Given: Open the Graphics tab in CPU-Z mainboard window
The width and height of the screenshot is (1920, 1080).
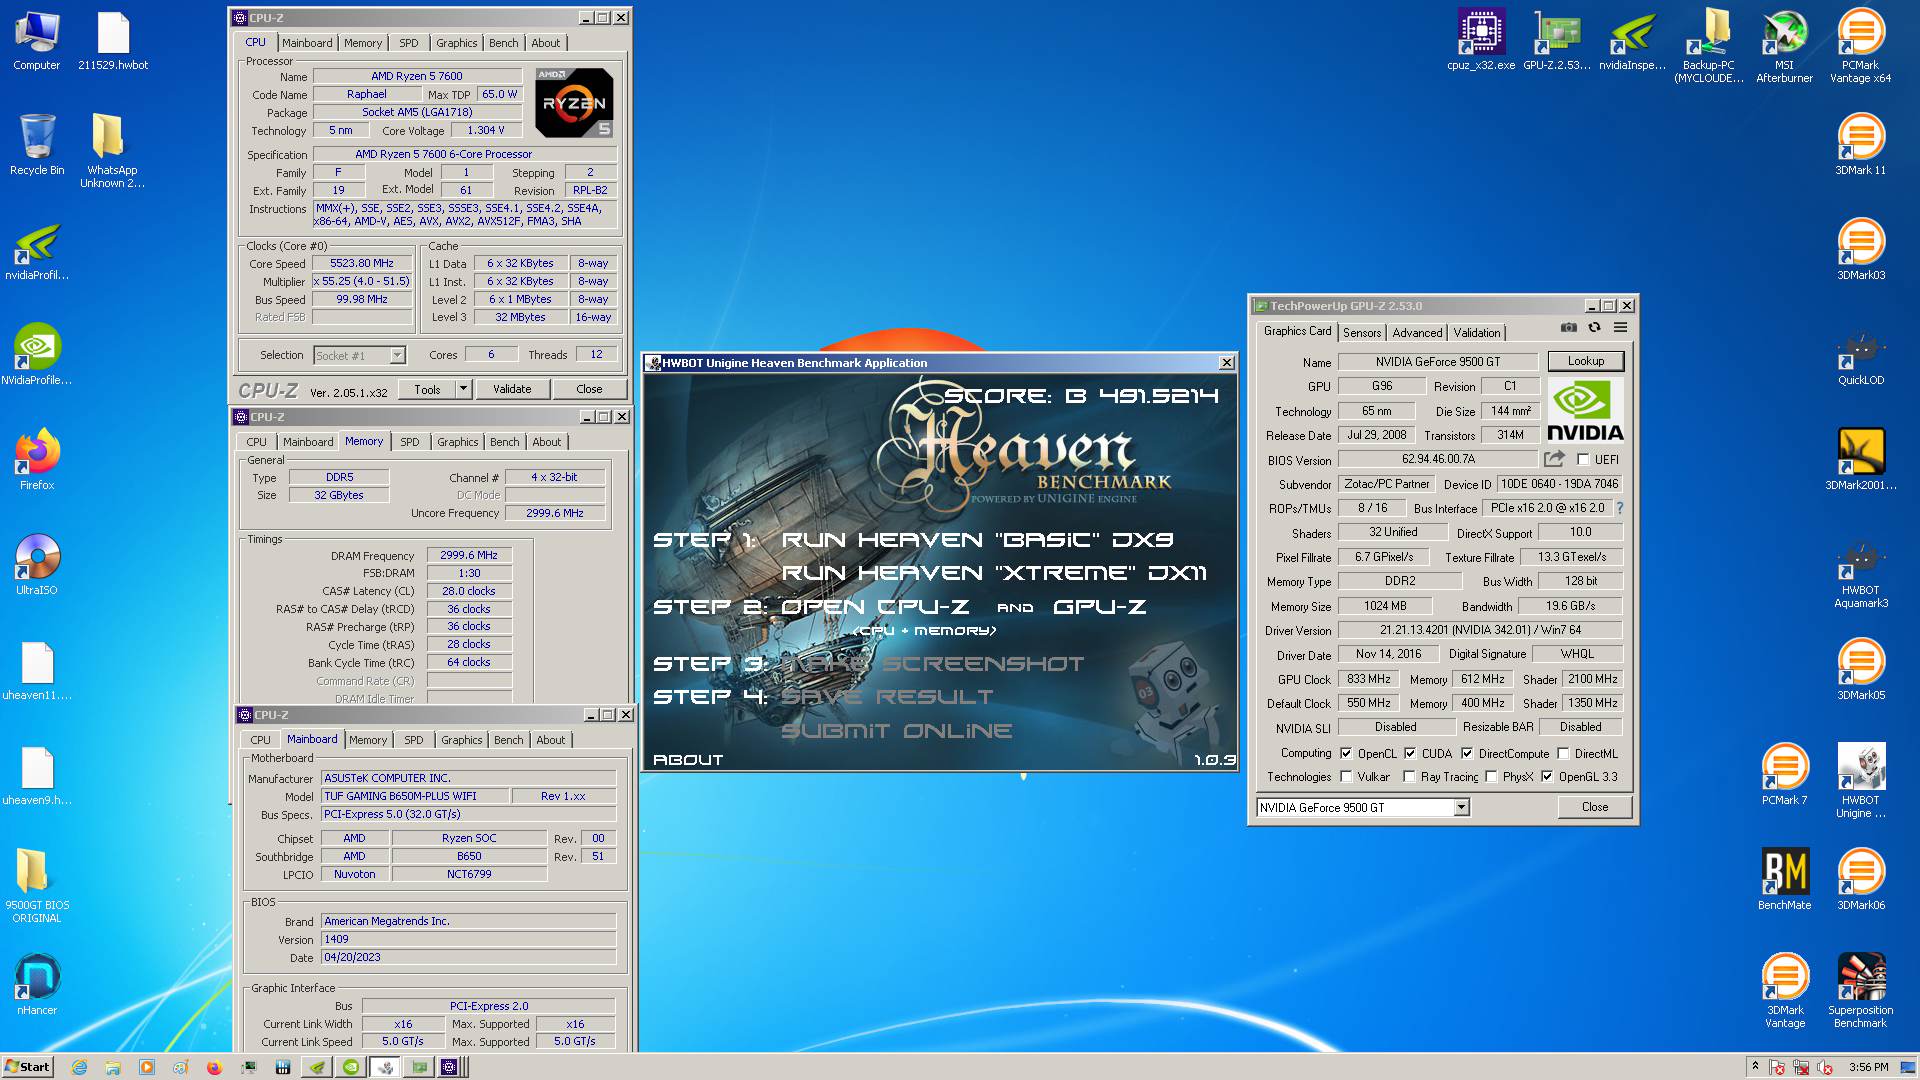Looking at the screenshot, I should (x=462, y=740).
